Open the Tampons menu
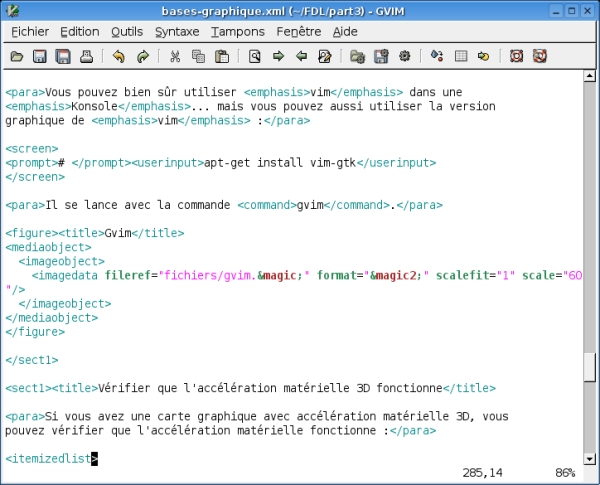 (238, 32)
